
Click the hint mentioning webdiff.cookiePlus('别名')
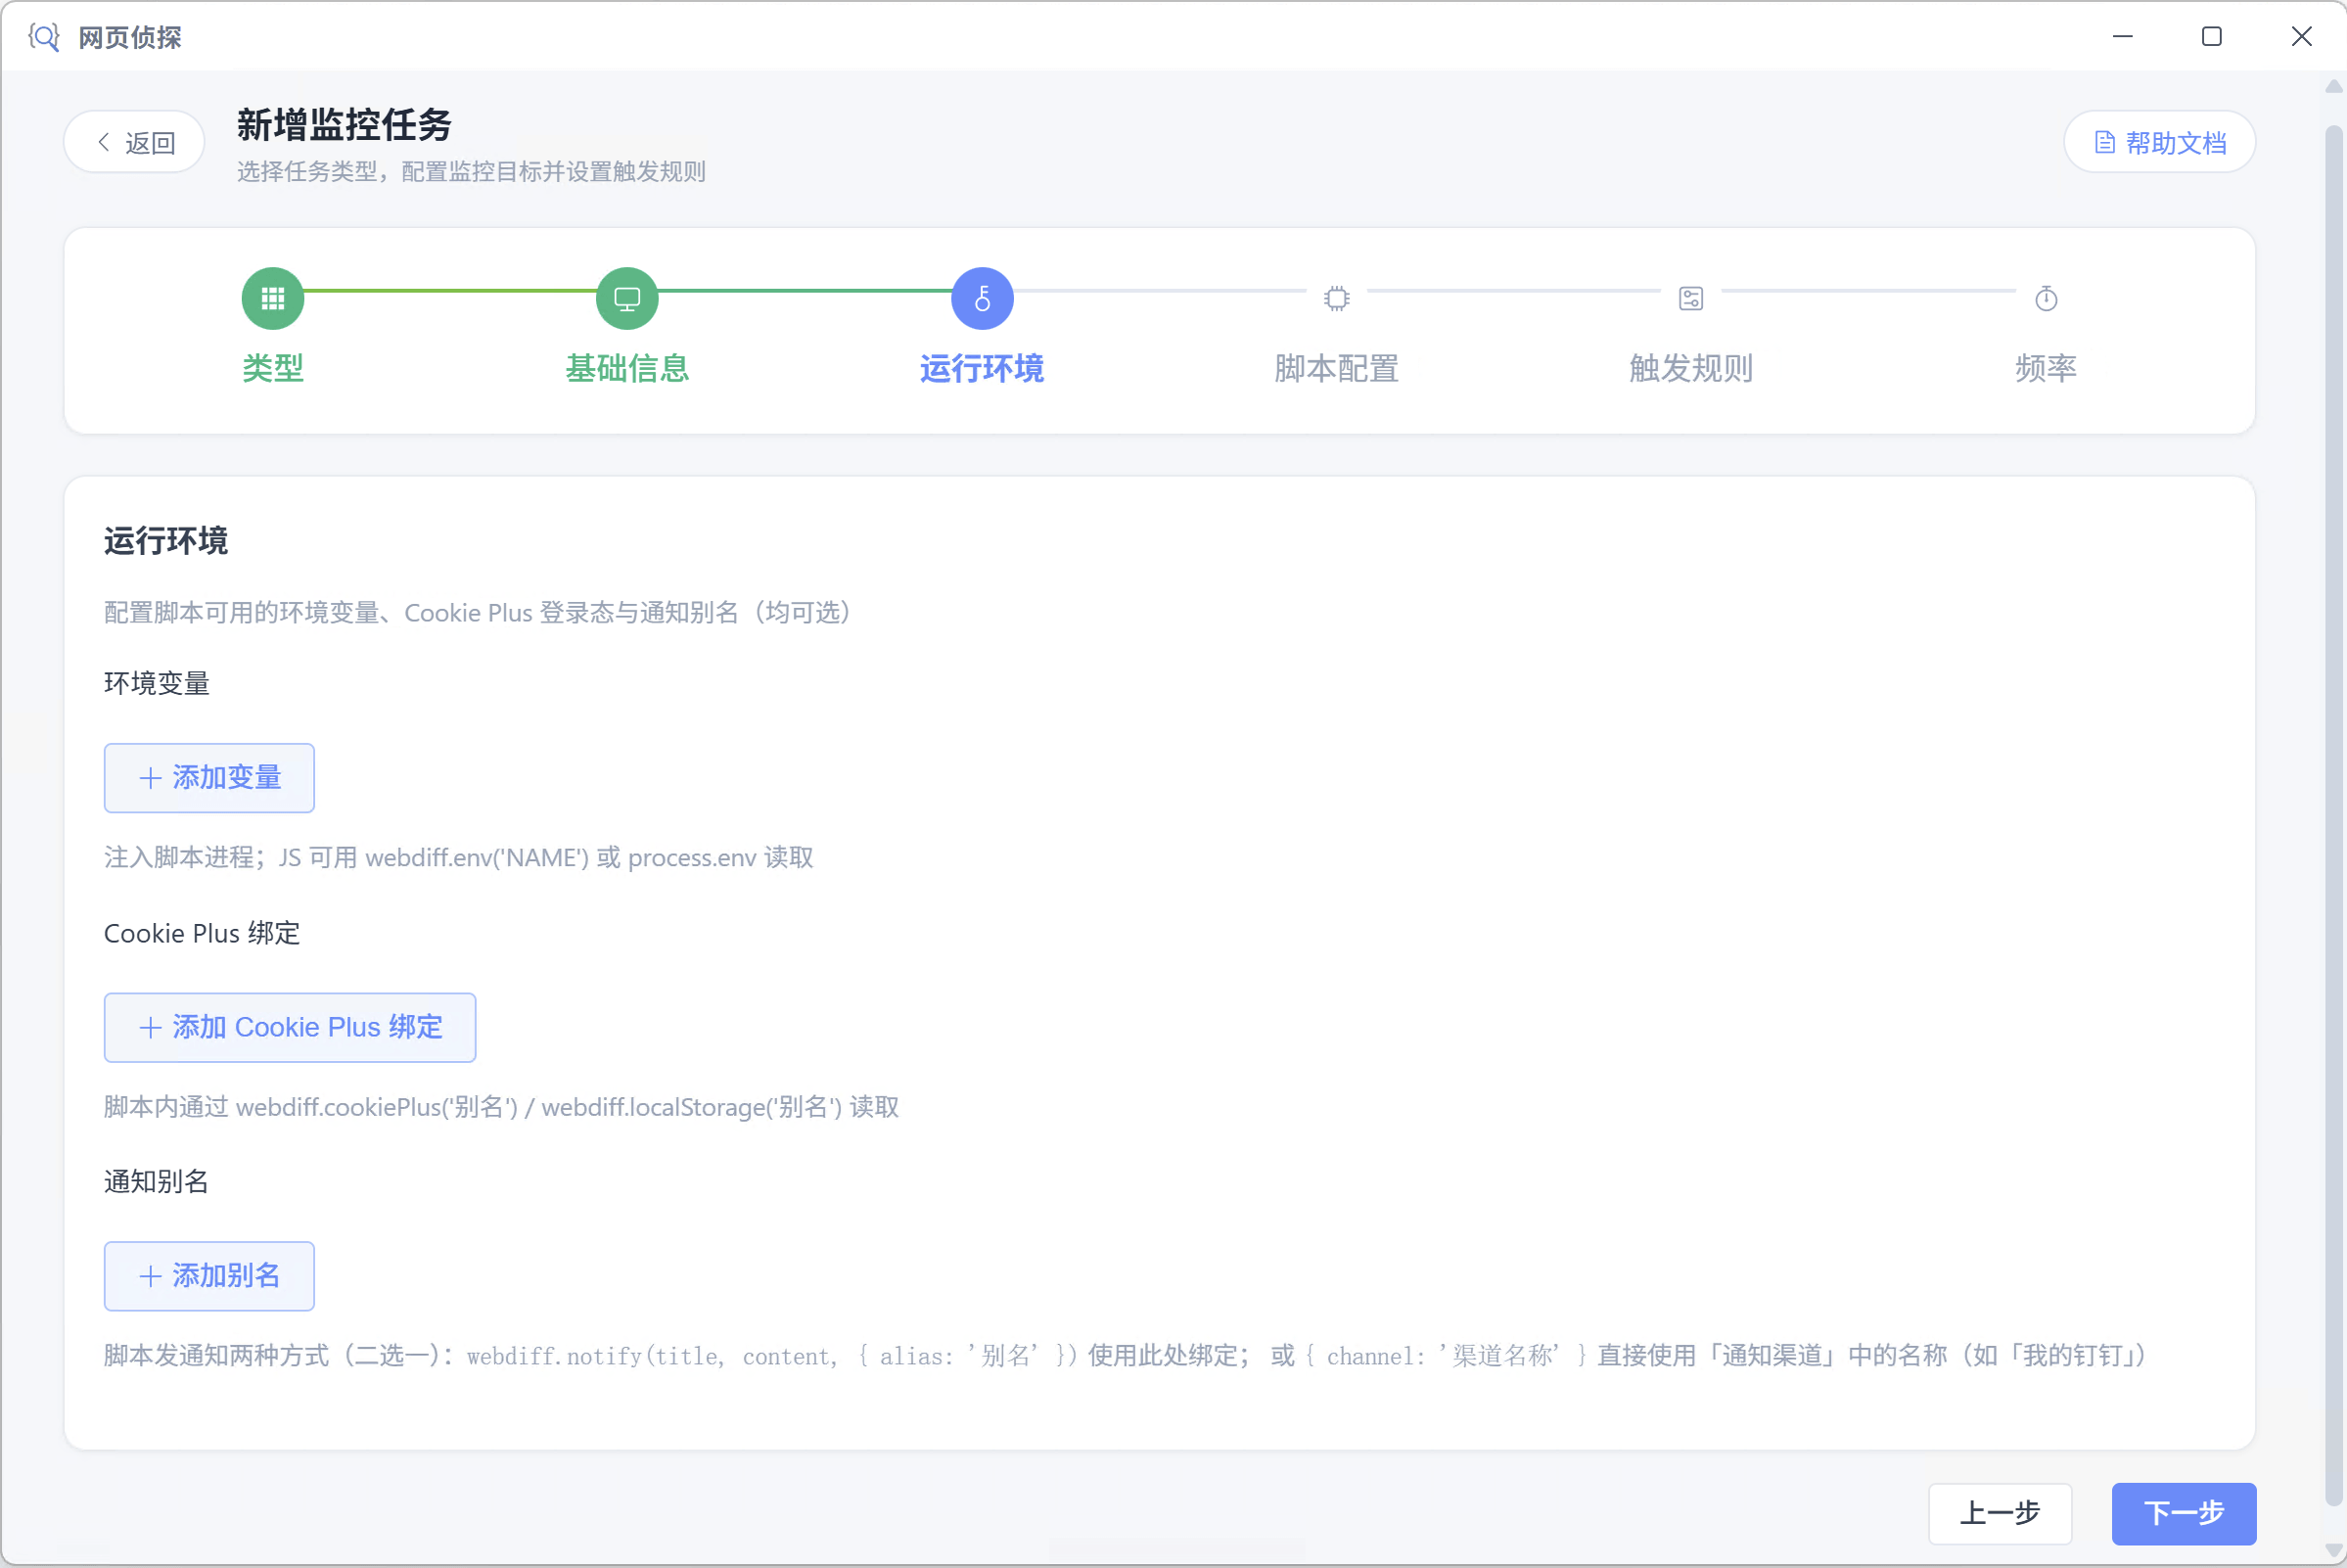(502, 1107)
